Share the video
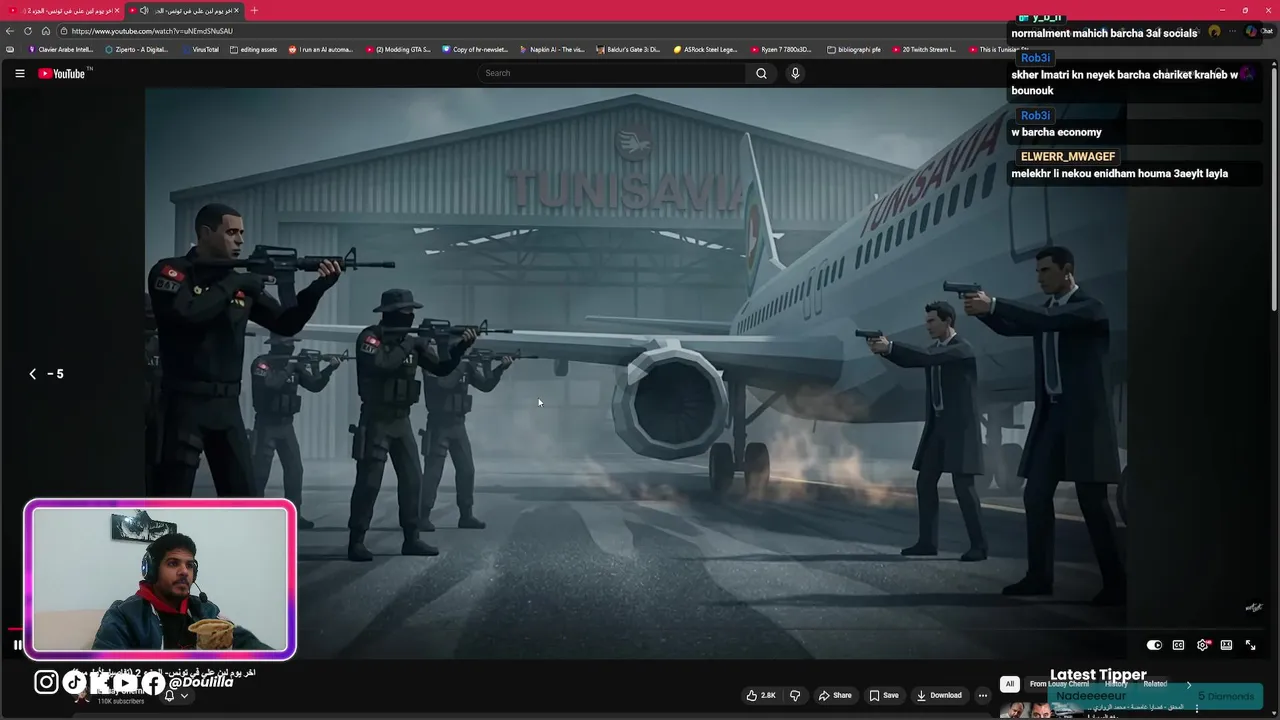Image resolution: width=1280 pixels, height=720 pixels. [835, 695]
